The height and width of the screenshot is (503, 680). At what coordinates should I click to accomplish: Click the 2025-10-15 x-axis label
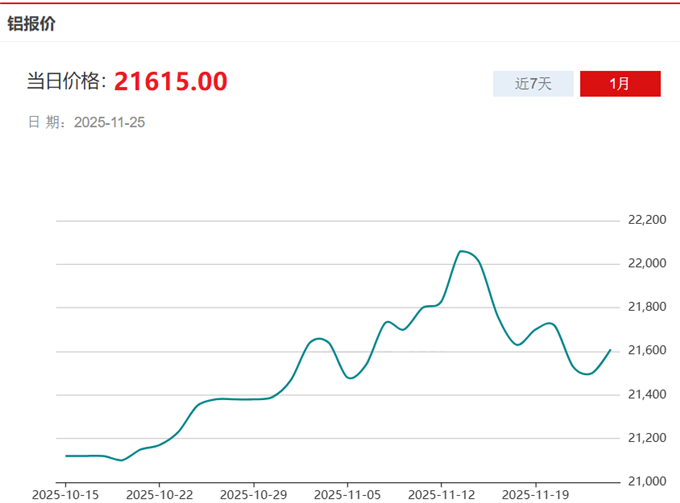coord(65,494)
